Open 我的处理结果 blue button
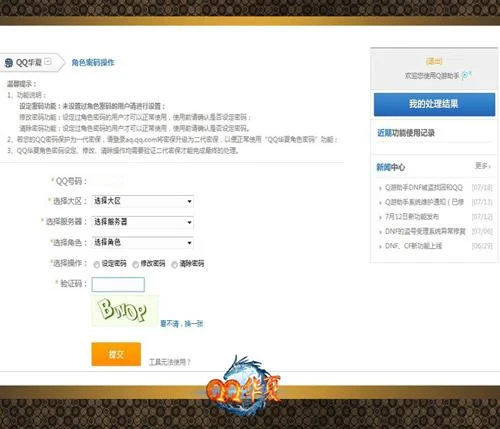 [434, 104]
